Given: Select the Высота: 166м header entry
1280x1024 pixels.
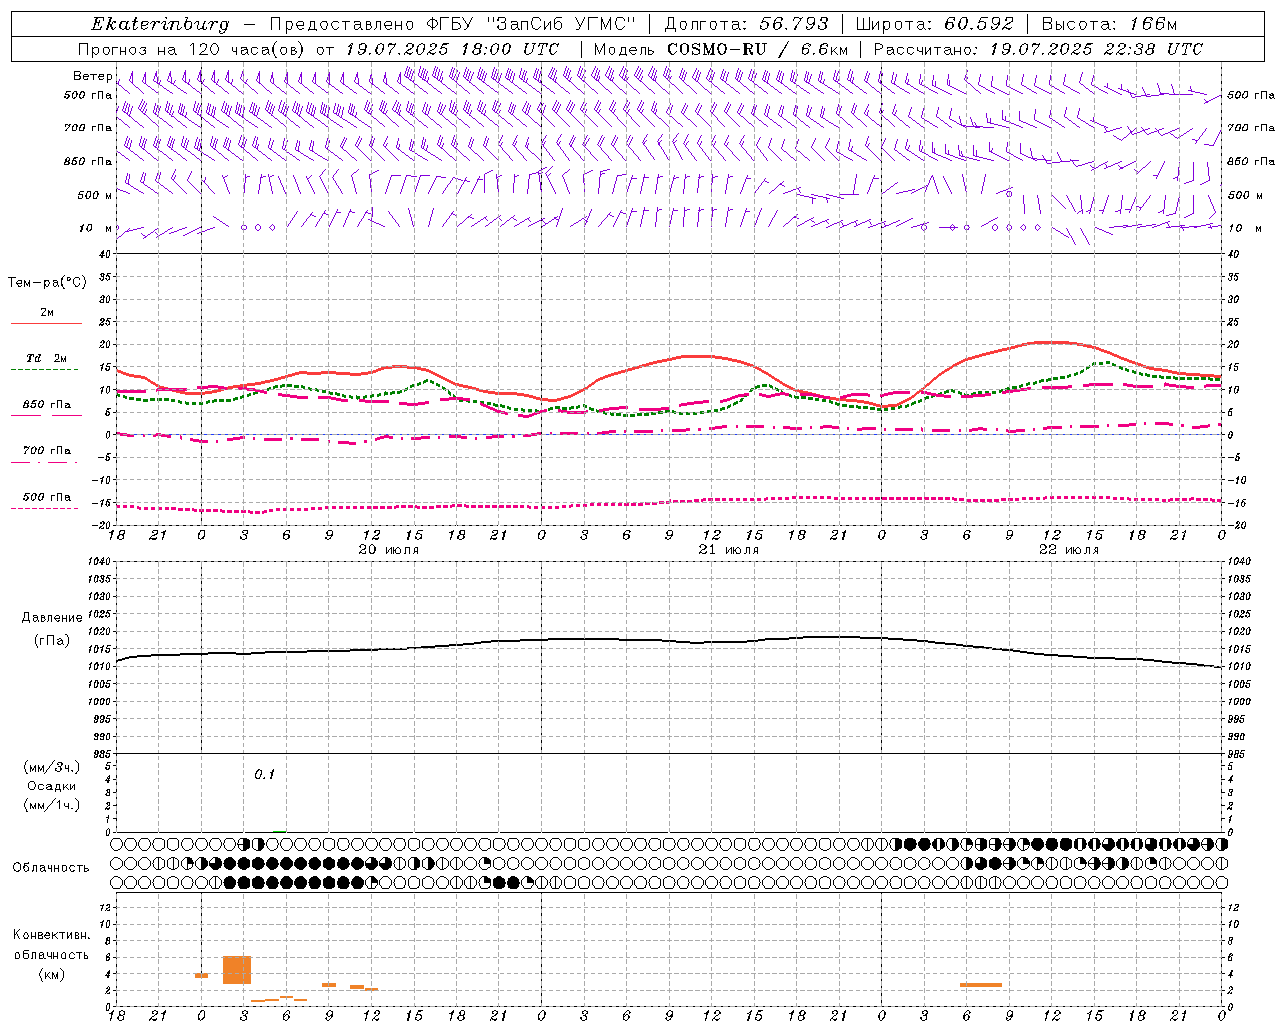Looking at the screenshot, I should click(1109, 24).
